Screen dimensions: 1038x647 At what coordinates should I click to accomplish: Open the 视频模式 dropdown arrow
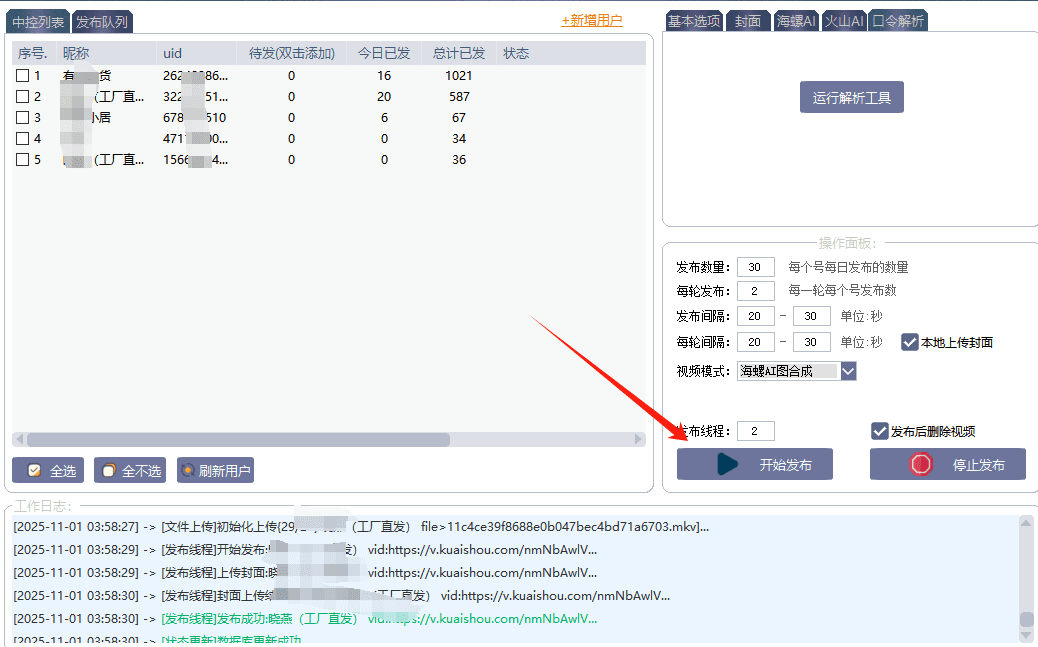(x=848, y=371)
